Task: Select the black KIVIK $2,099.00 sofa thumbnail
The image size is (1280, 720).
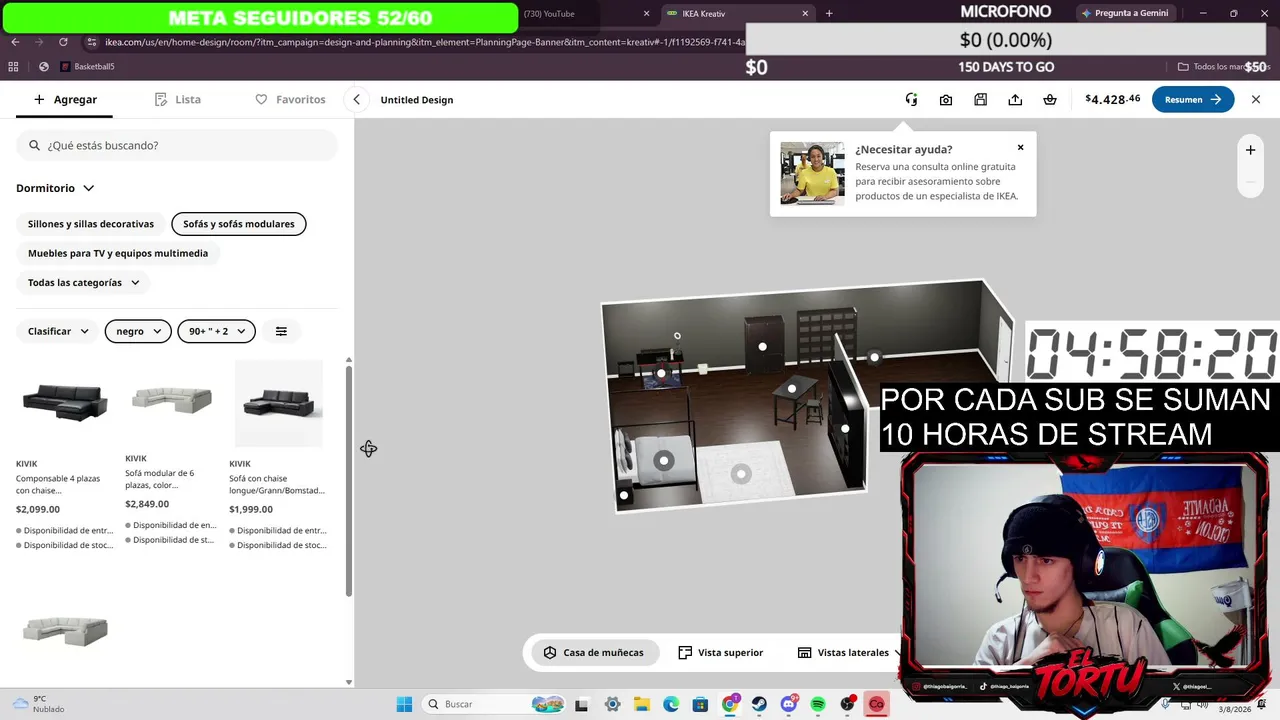Action: 65,402
